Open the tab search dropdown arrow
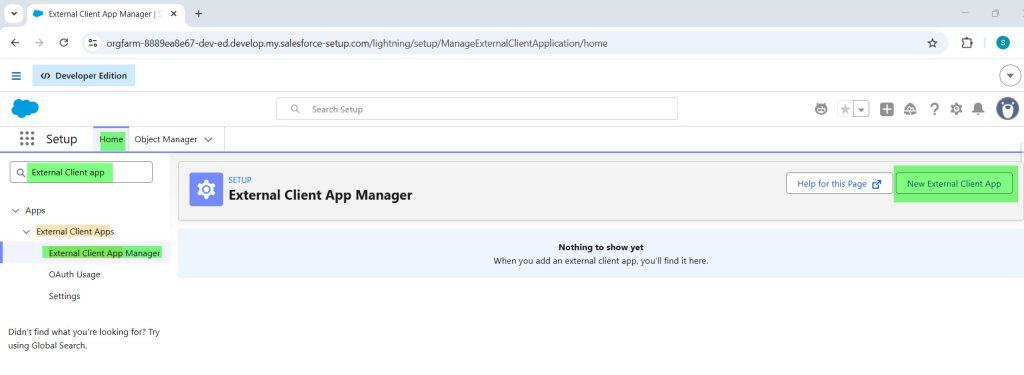Image resolution: width=1024 pixels, height=375 pixels. click(13, 14)
